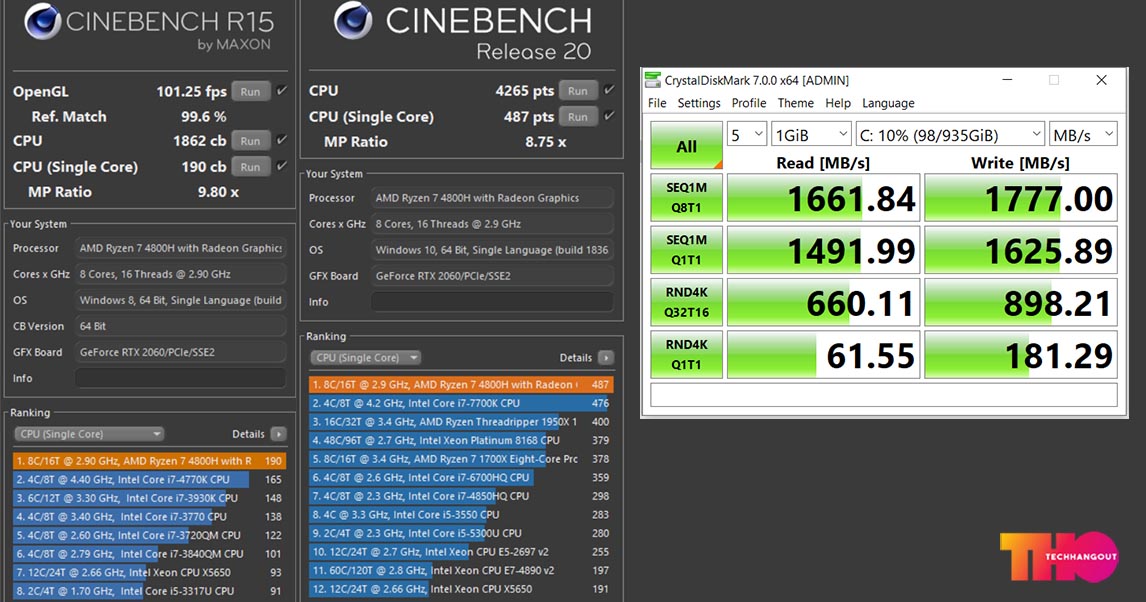Viewport: 1146px width, 602px height.
Task: Start the RND4K Q32T16 benchmark
Action: (x=686, y=302)
